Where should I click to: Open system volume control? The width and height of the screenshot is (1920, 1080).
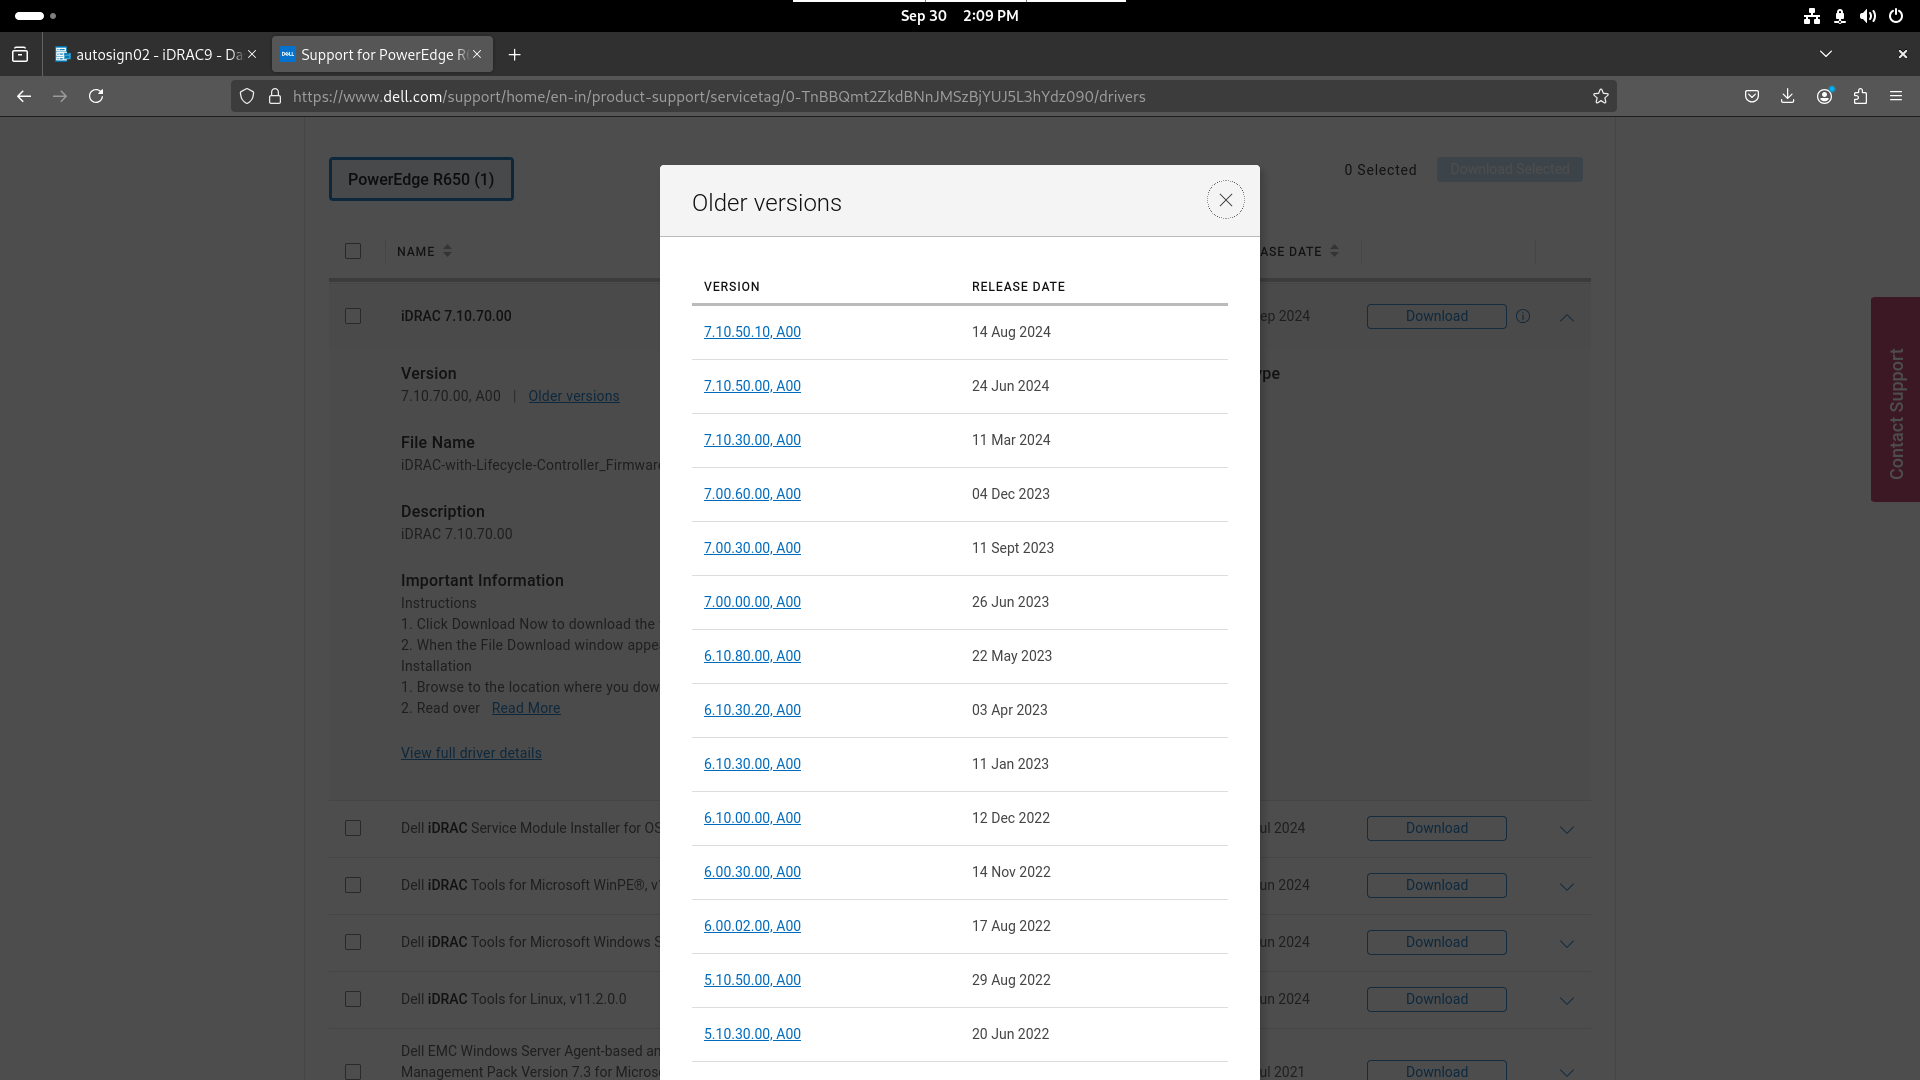coord(1867,16)
